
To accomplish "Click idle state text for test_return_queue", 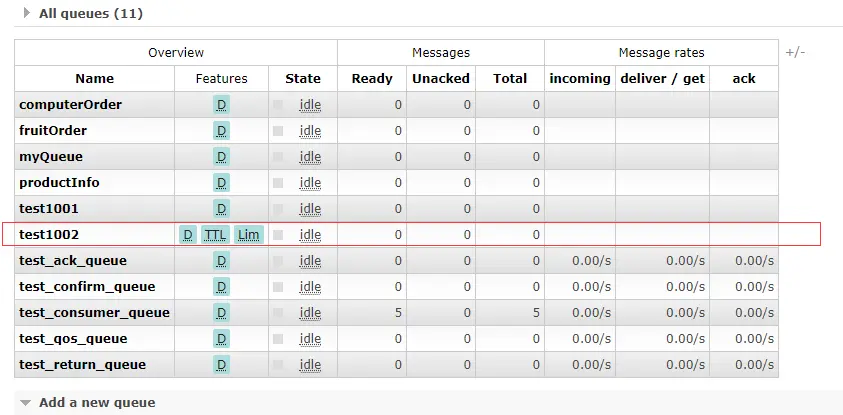I will (x=310, y=364).
